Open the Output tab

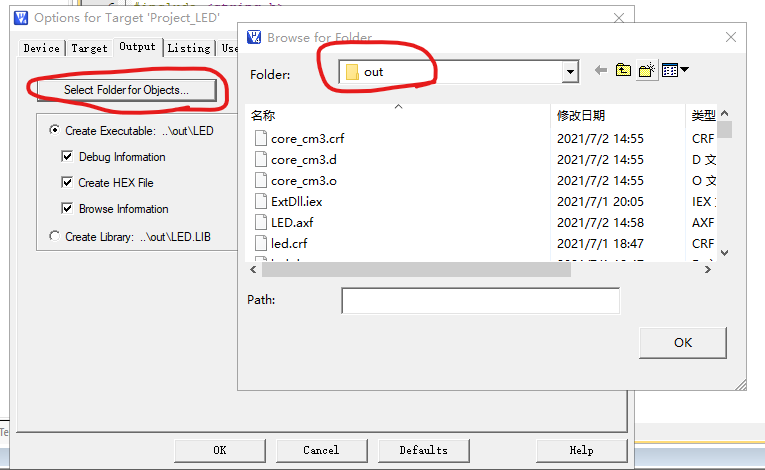click(138, 47)
